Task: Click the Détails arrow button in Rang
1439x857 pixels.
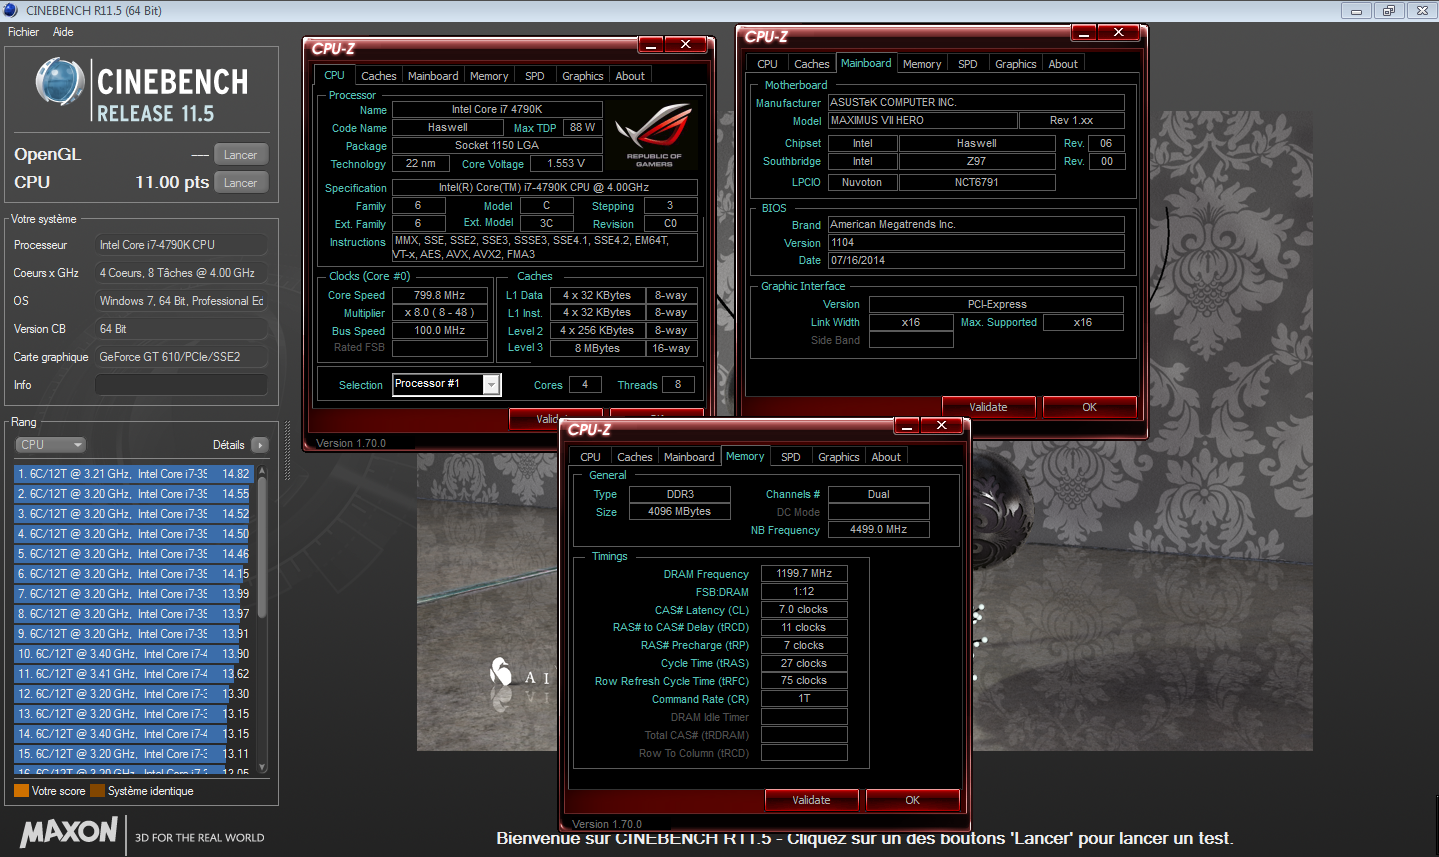Action: (x=260, y=445)
